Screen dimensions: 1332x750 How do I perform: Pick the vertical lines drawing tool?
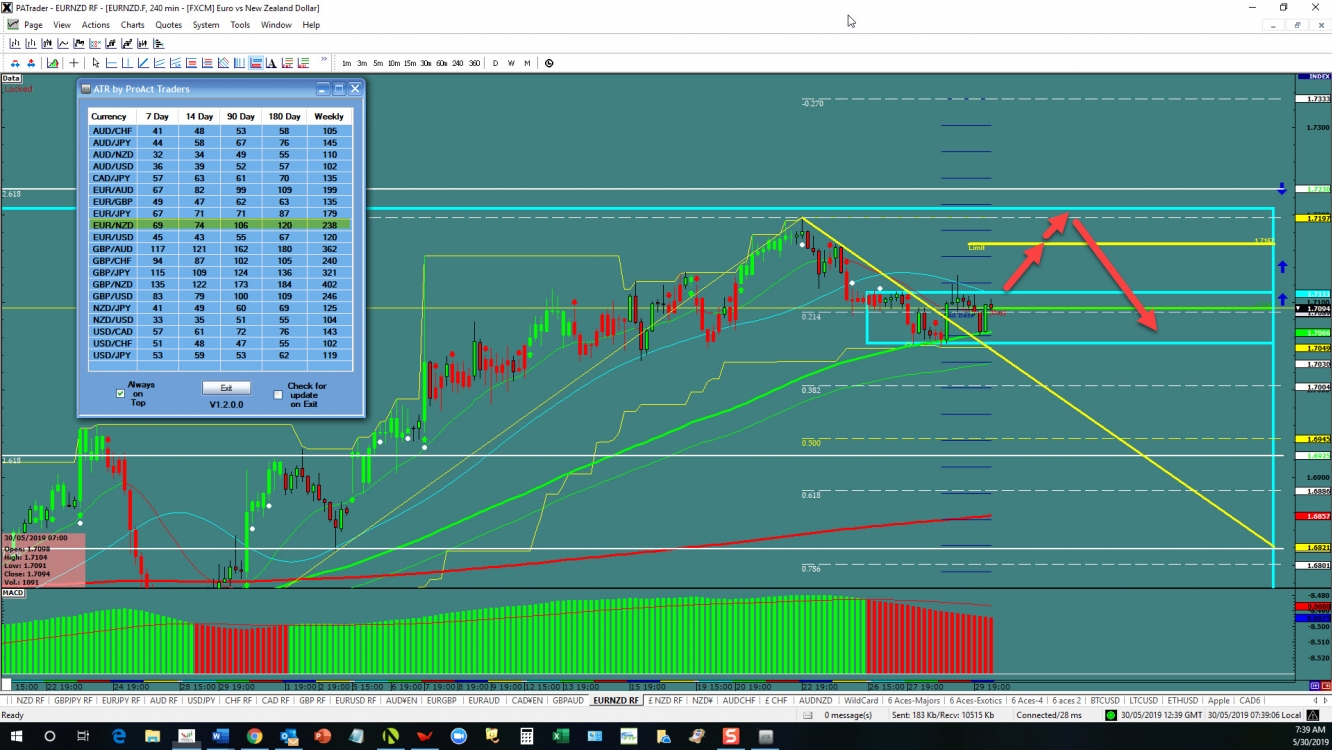point(240,63)
